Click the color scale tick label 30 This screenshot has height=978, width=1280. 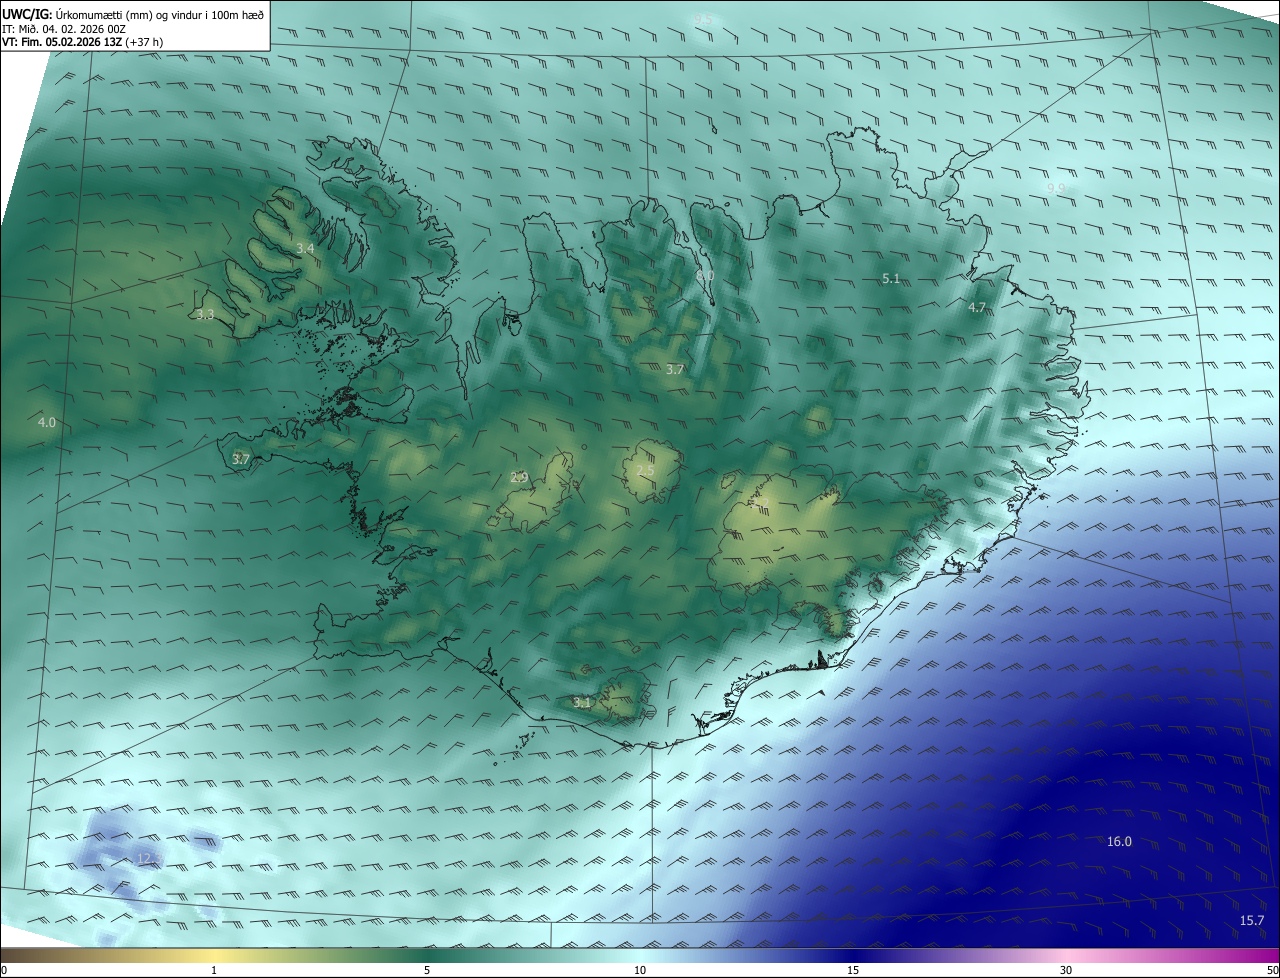1066,970
